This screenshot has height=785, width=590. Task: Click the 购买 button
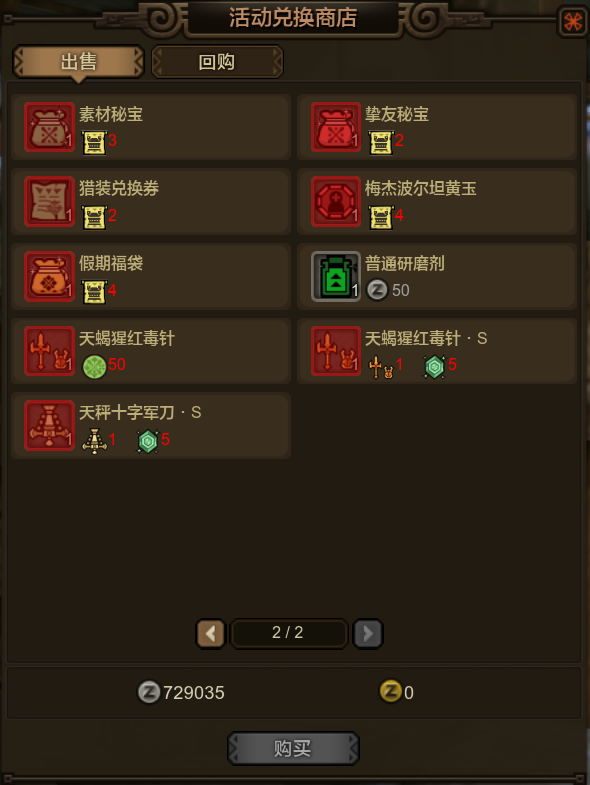(x=293, y=748)
